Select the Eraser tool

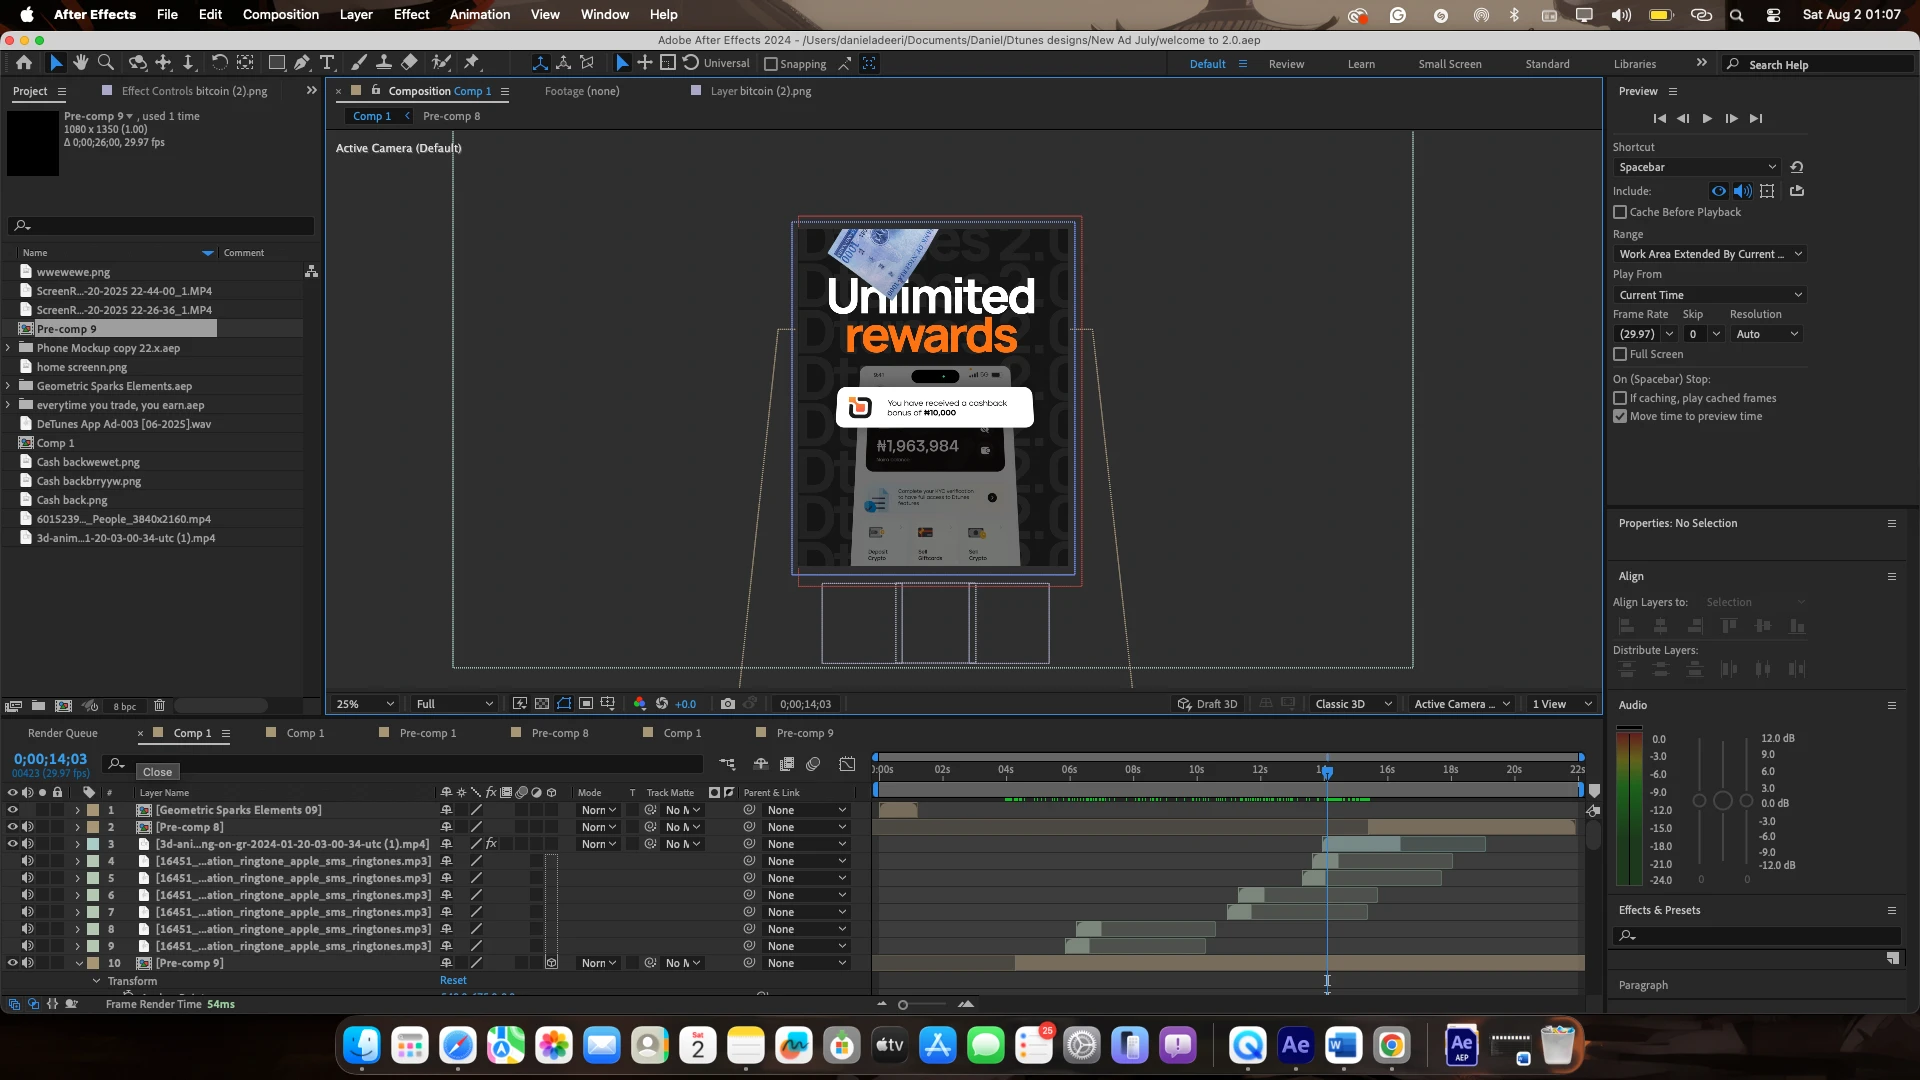coord(409,63)
